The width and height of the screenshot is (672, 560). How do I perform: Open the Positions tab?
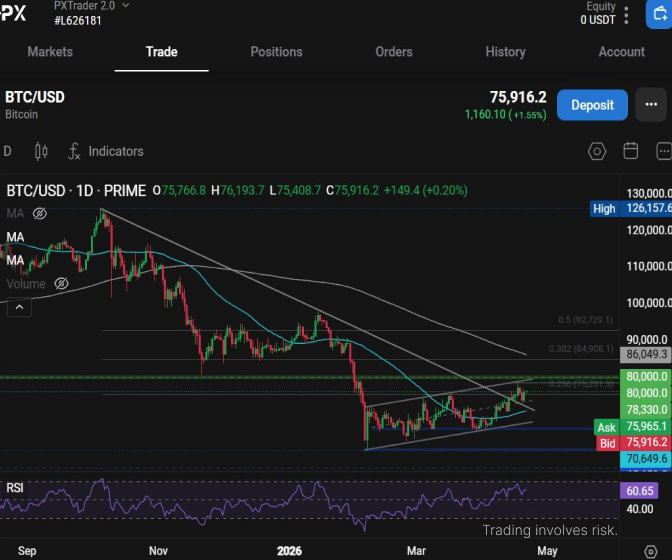click(x=276, y=52)
